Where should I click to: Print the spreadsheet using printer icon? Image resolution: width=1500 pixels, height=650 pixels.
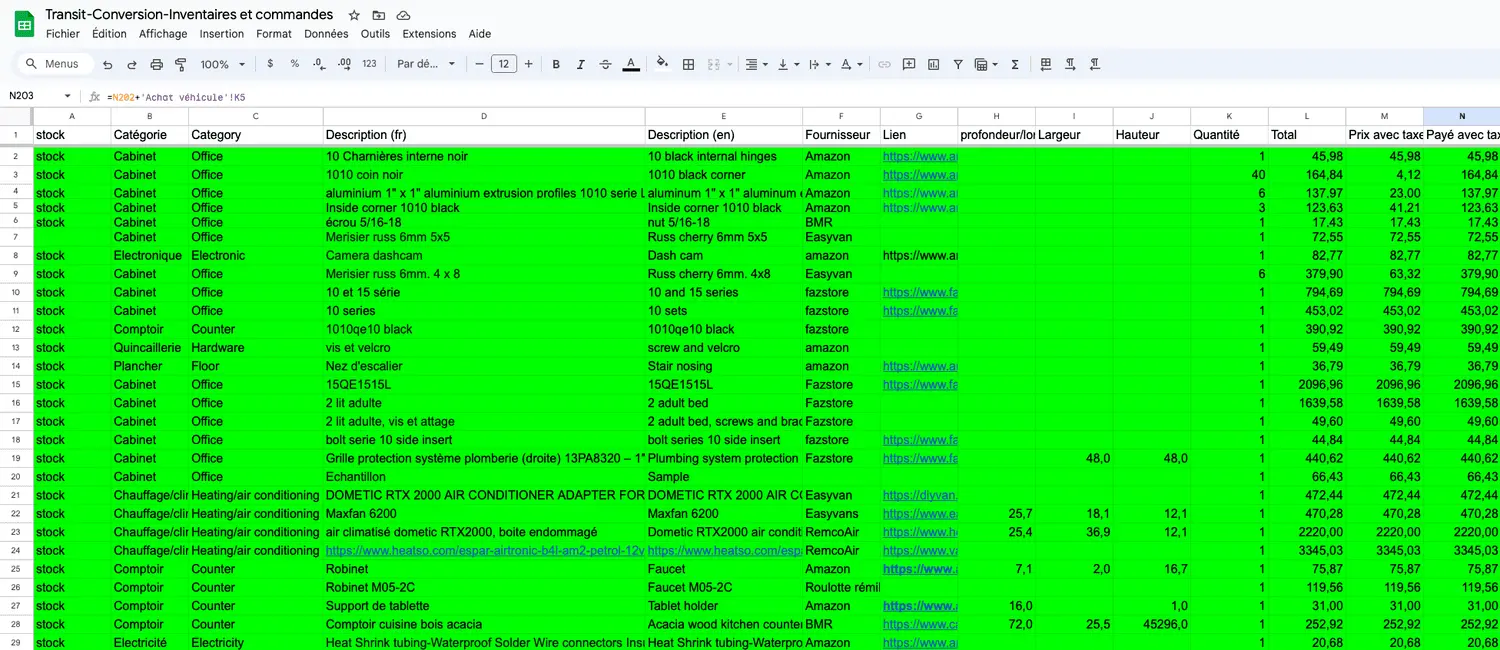(156, 64)
